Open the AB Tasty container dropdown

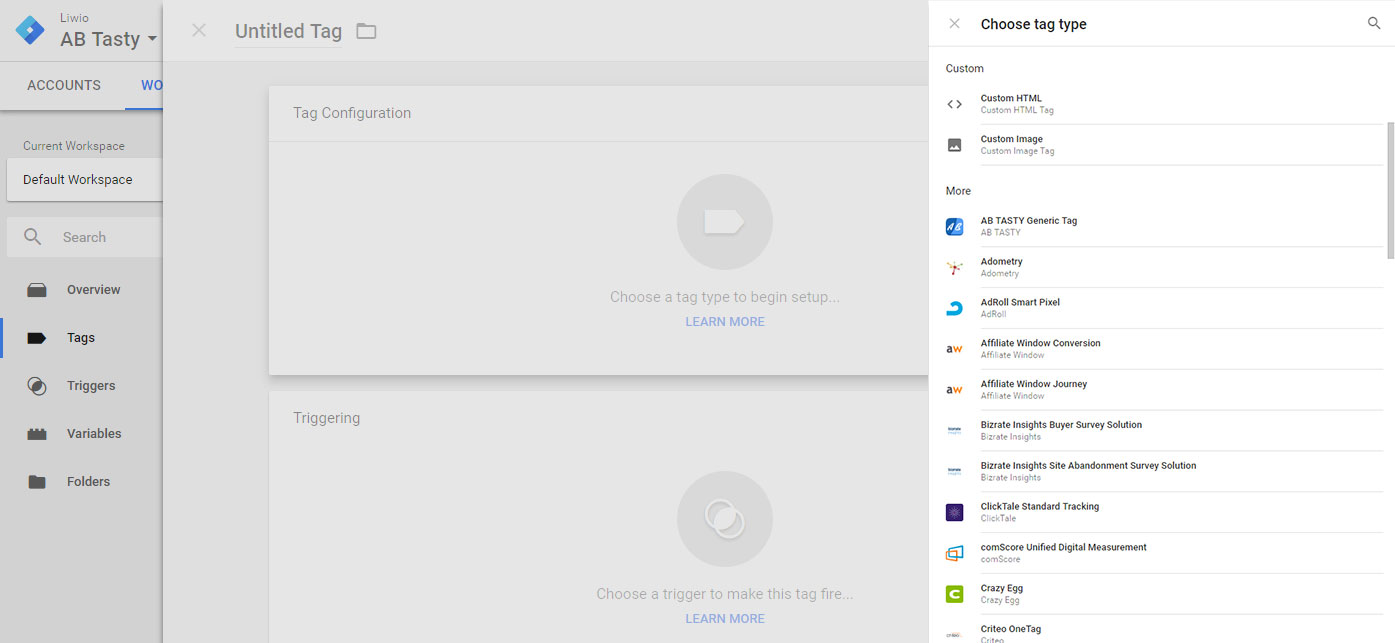[108, 39]
